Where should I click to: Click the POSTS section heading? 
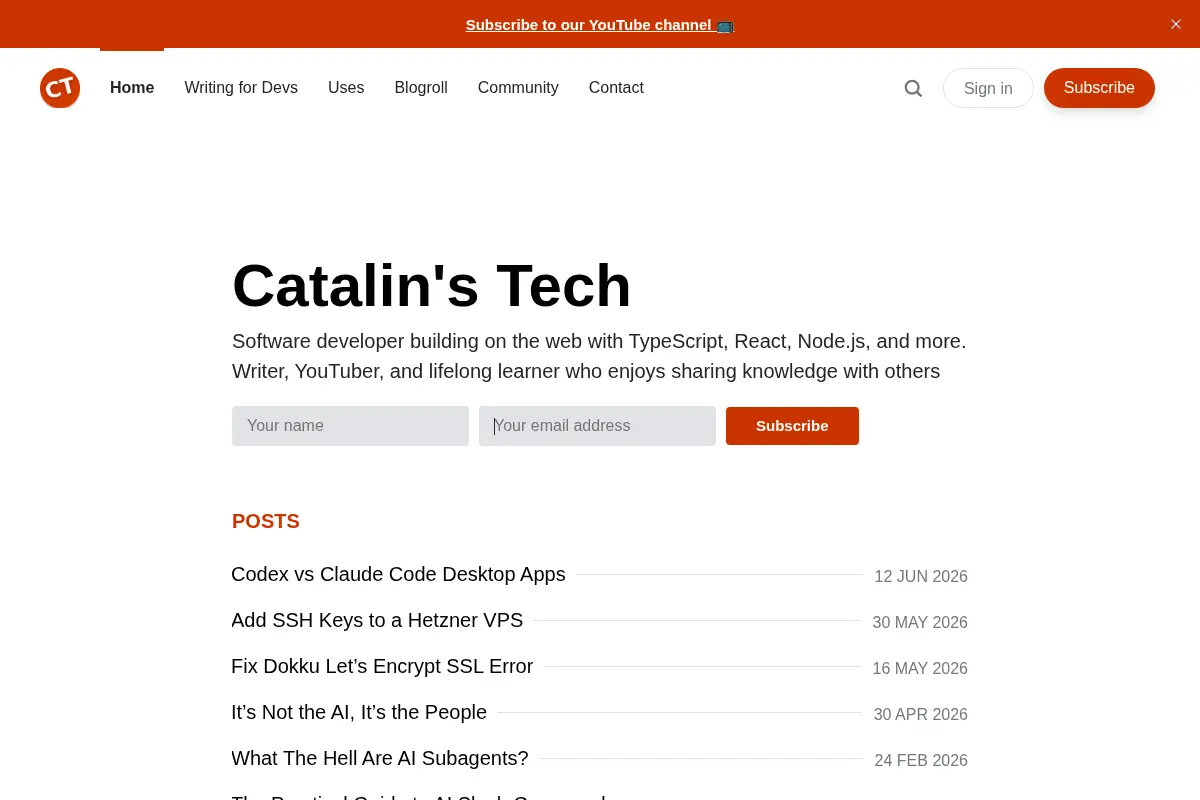click(x=266, y=521)
